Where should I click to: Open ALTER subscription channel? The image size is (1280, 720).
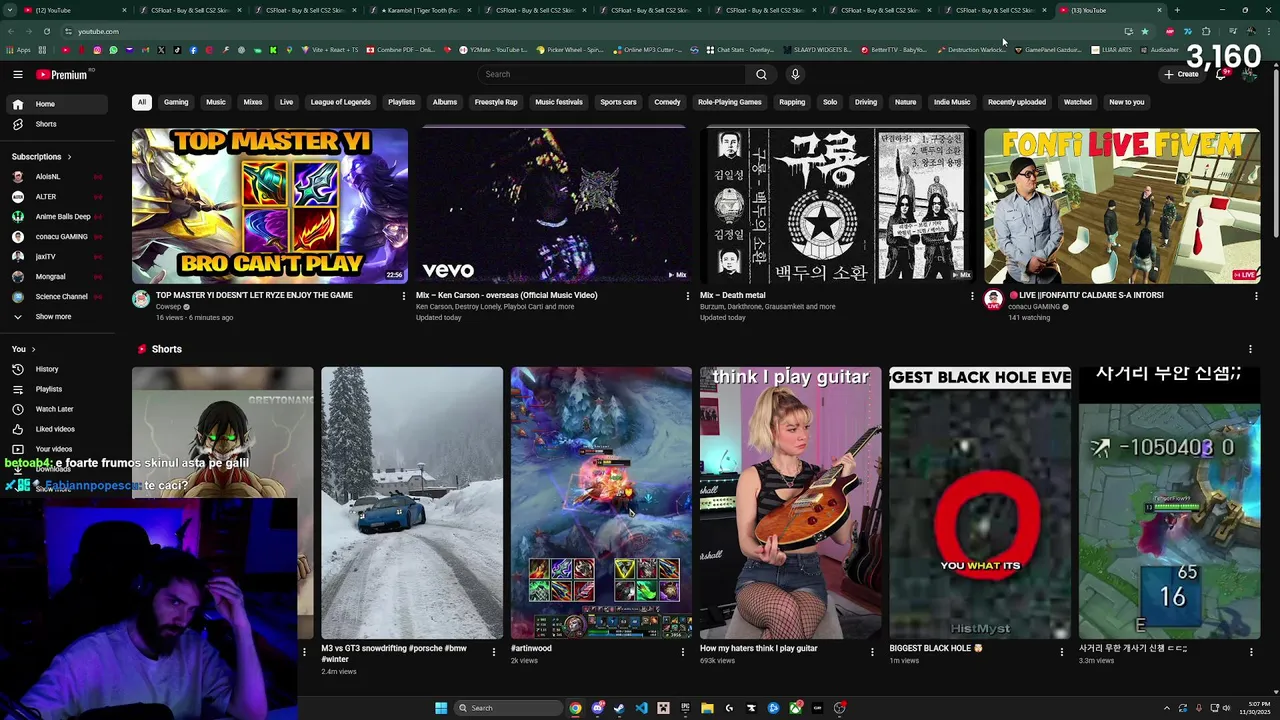tap(55, 197)
